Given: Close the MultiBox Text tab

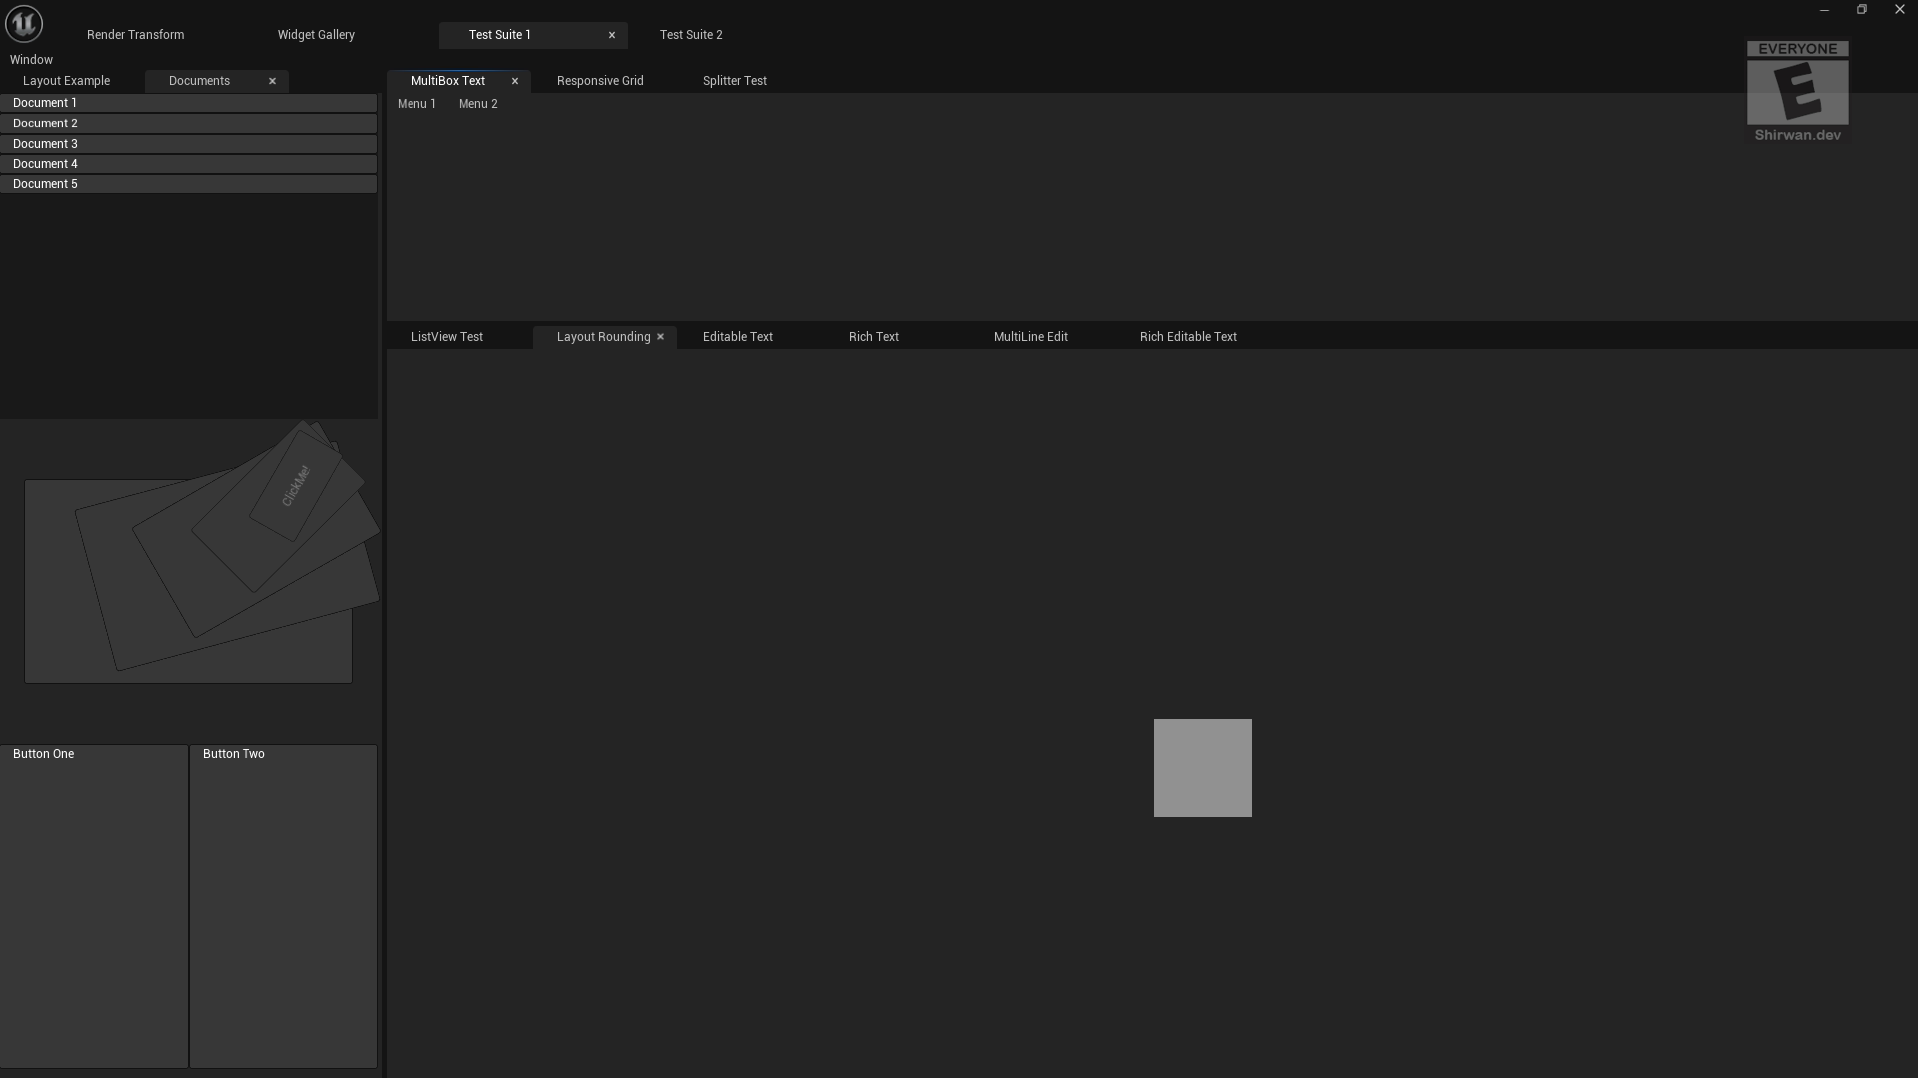Looking at the screenshot, I should click(x=515, y=81).
